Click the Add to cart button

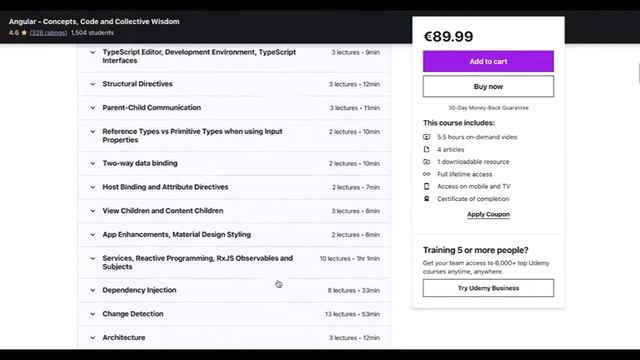(488, 61)
